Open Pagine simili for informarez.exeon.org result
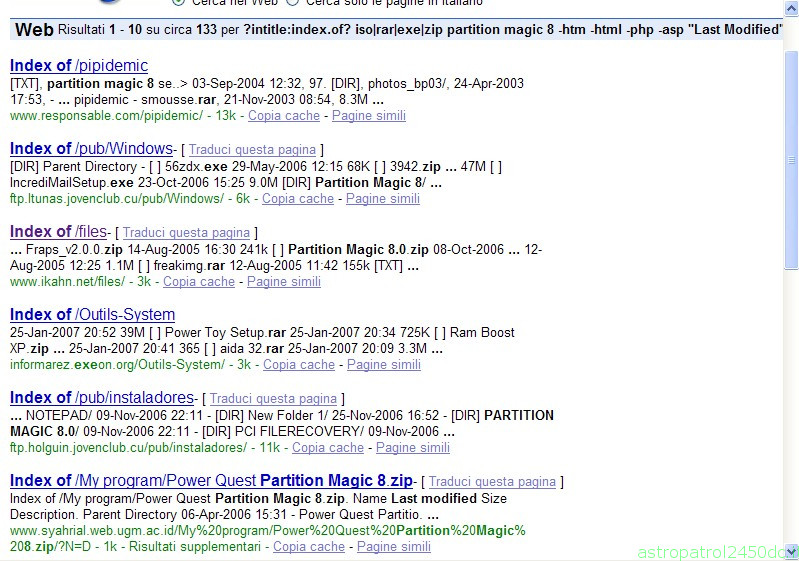 (384, 365)
